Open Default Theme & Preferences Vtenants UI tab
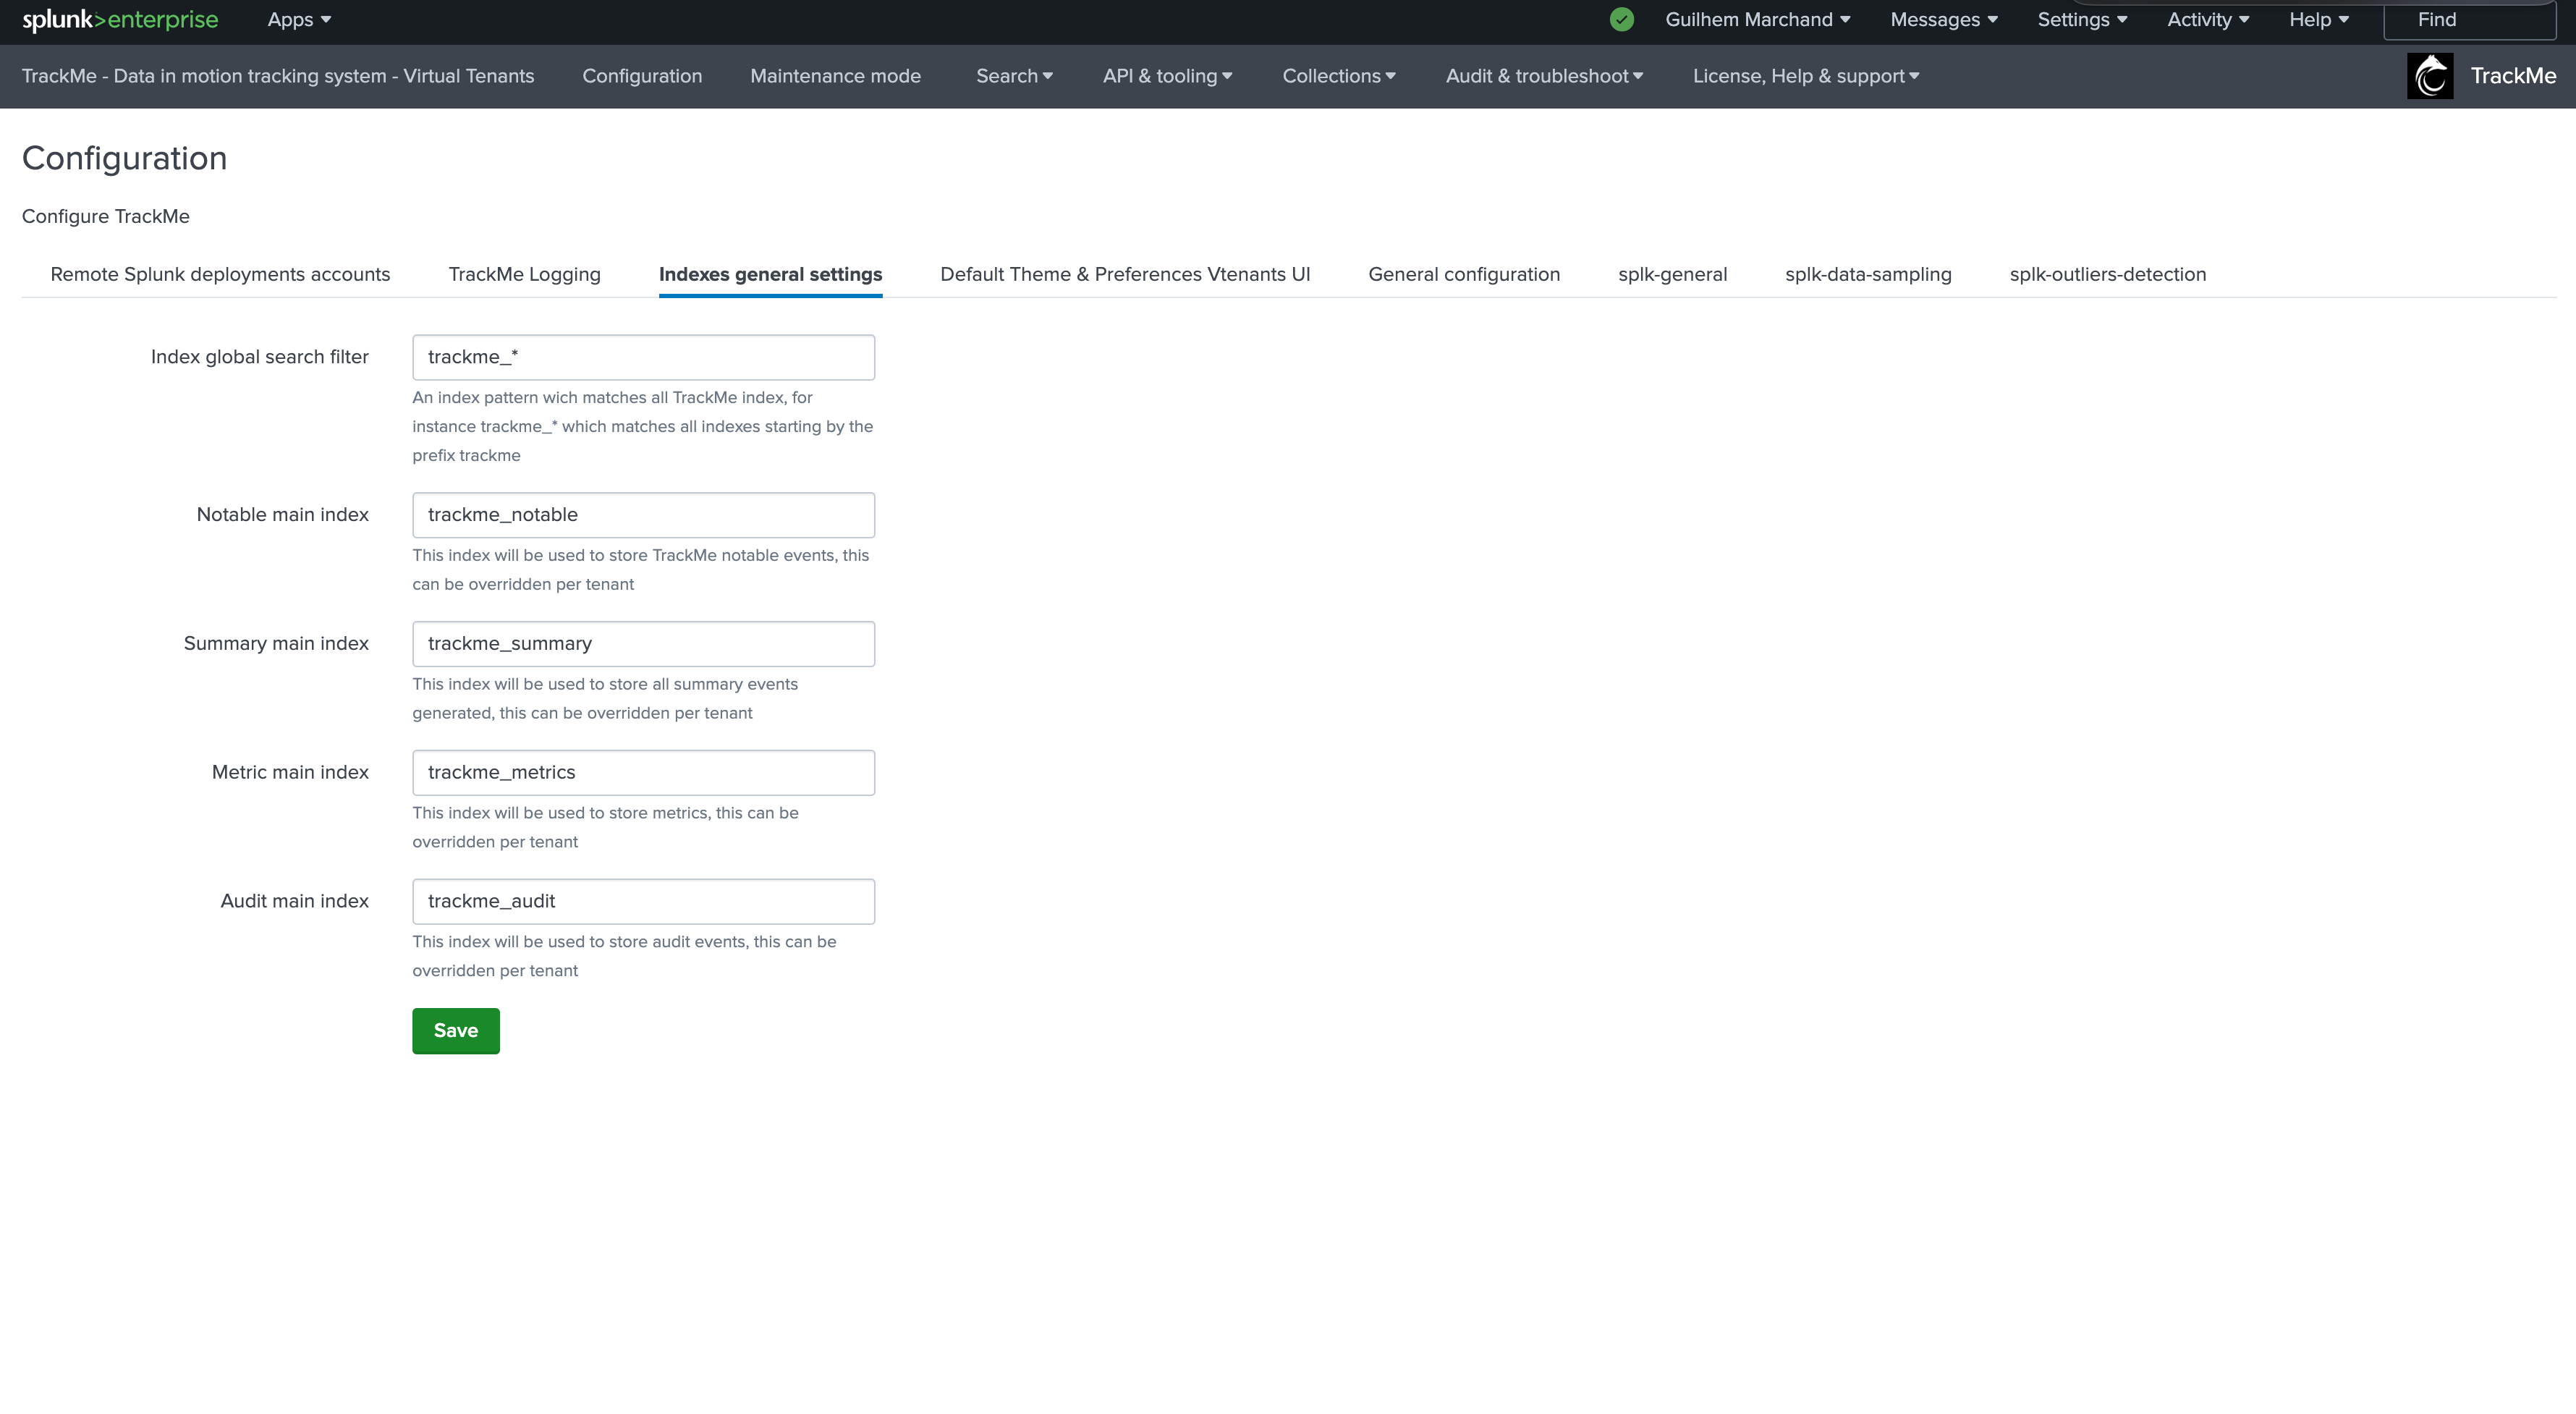2576x1414 pixels. (1125, 274)
